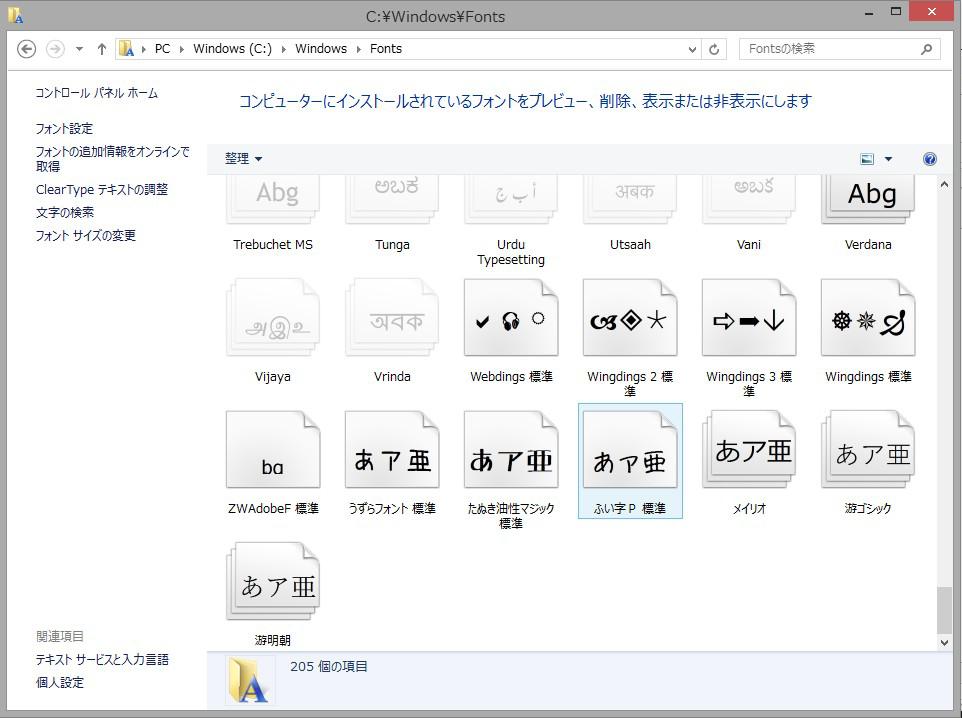Expand the chevron after Windows breadcrumb
This screenshot has width=962, height=718.
(358, 49)
